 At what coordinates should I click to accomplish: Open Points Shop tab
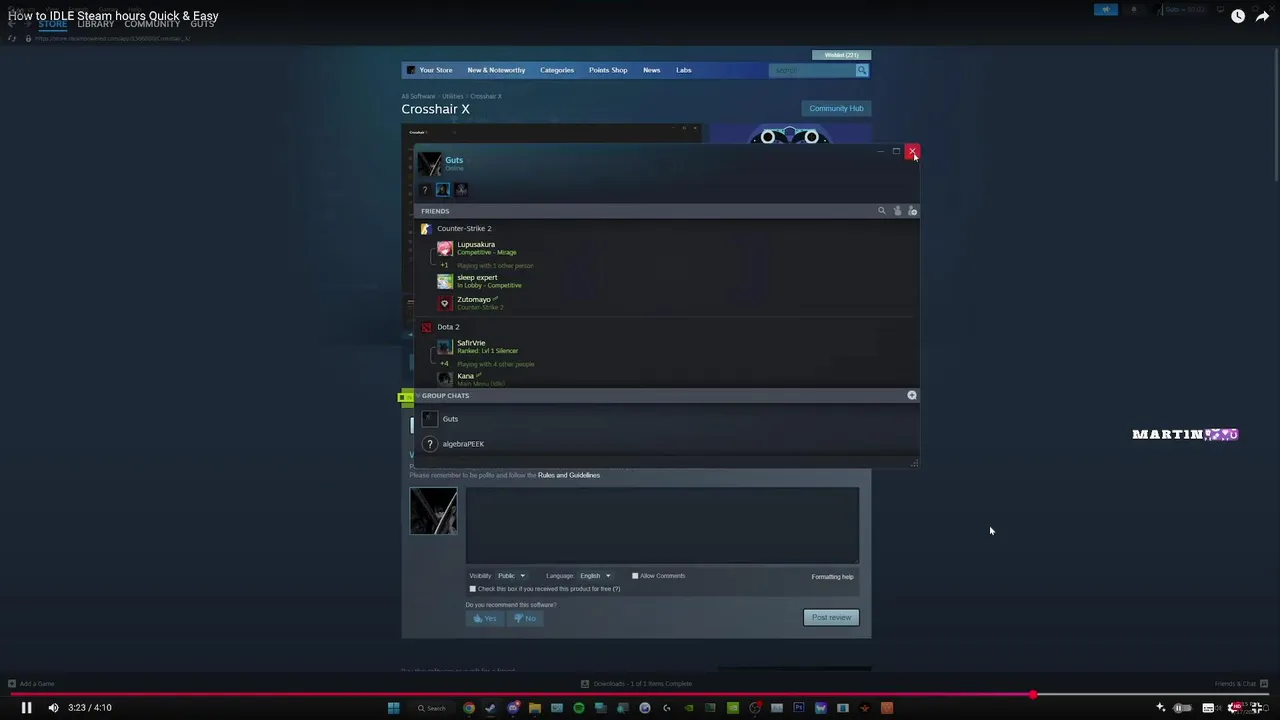point(608,70)
